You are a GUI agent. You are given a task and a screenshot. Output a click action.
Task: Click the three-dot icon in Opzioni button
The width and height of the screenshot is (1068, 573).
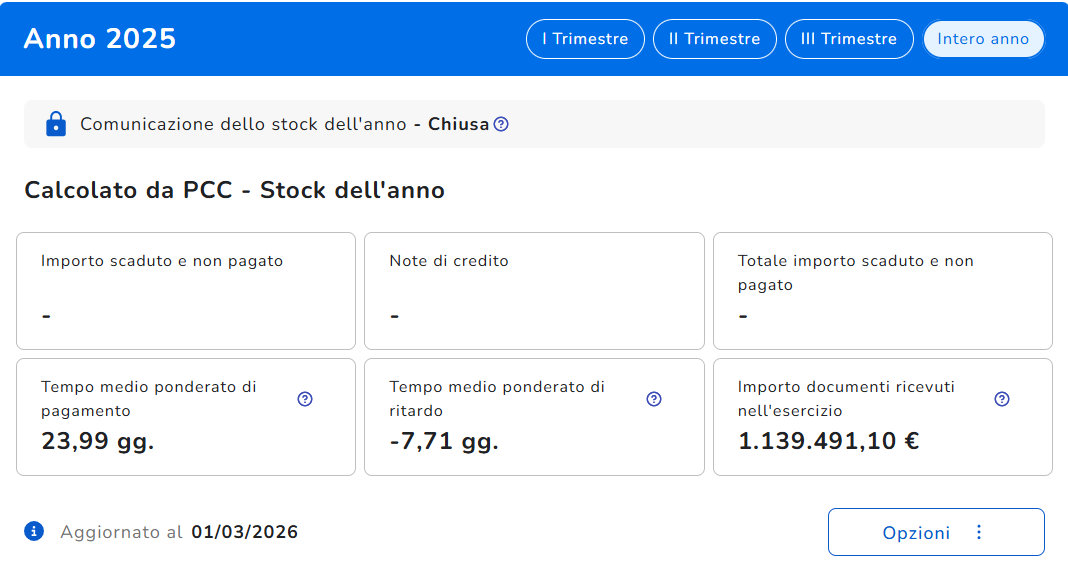pos(979,532)
